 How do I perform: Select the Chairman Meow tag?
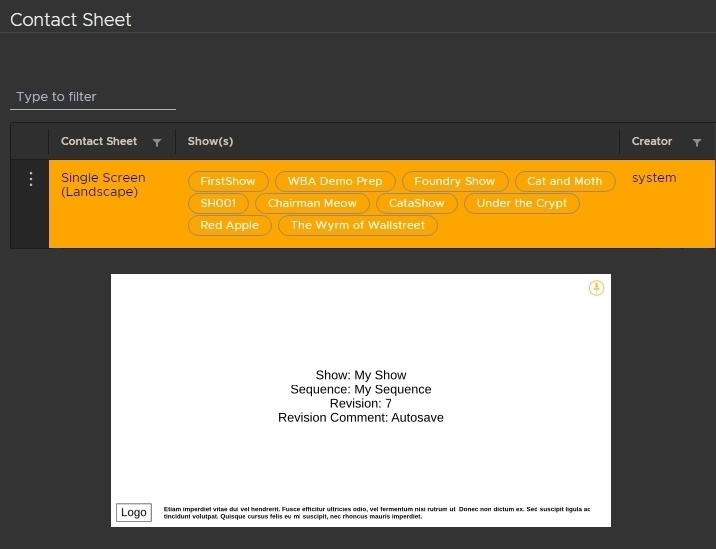pyautogui.click(x=312, y=203)
